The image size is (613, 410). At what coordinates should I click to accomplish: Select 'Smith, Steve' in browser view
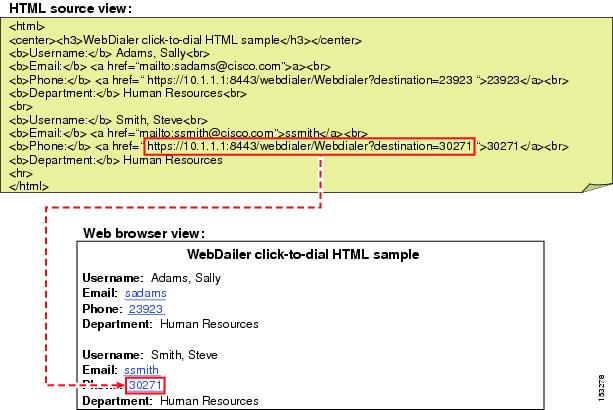coord(184,355)
